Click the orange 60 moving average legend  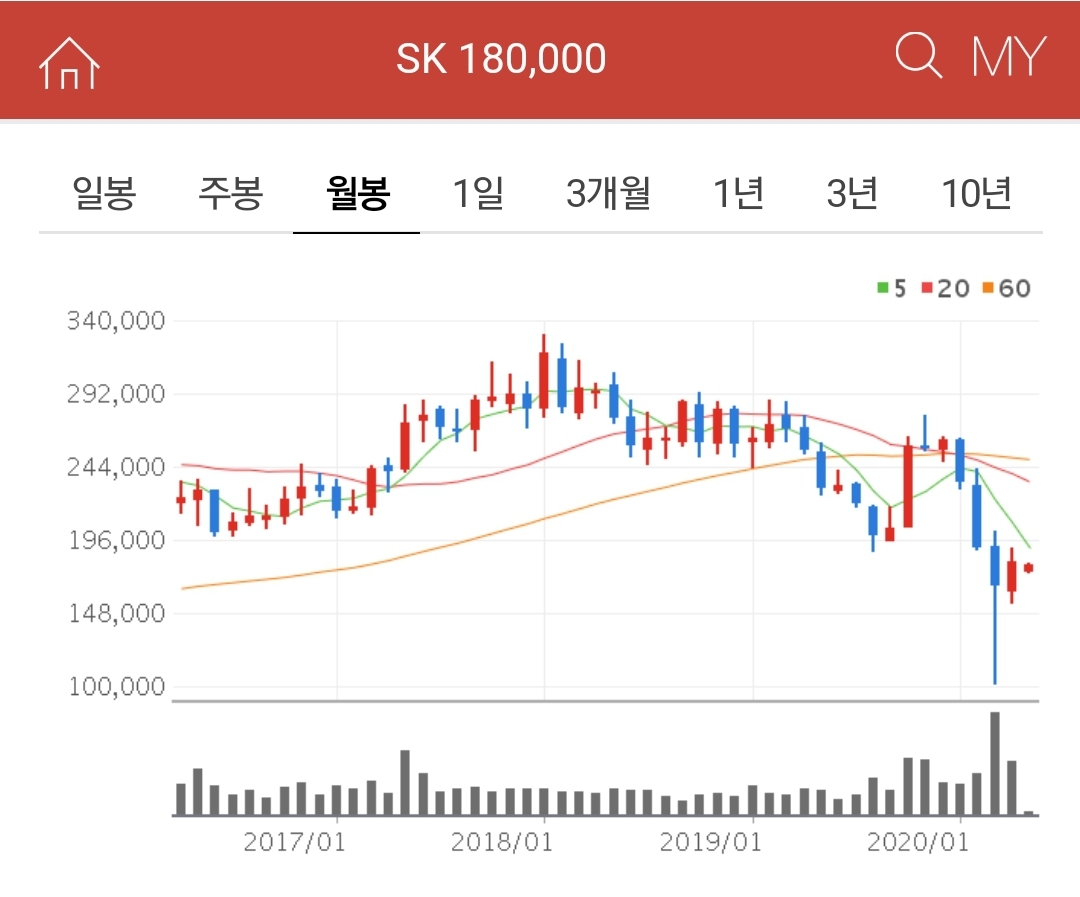(x=1006, y=288)
